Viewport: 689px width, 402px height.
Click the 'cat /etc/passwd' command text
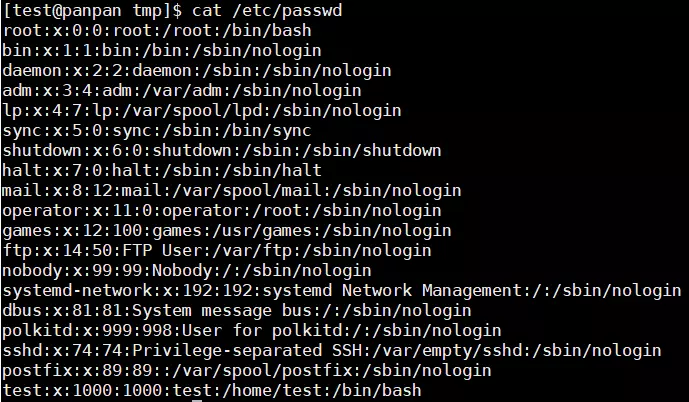pos(267,11)
